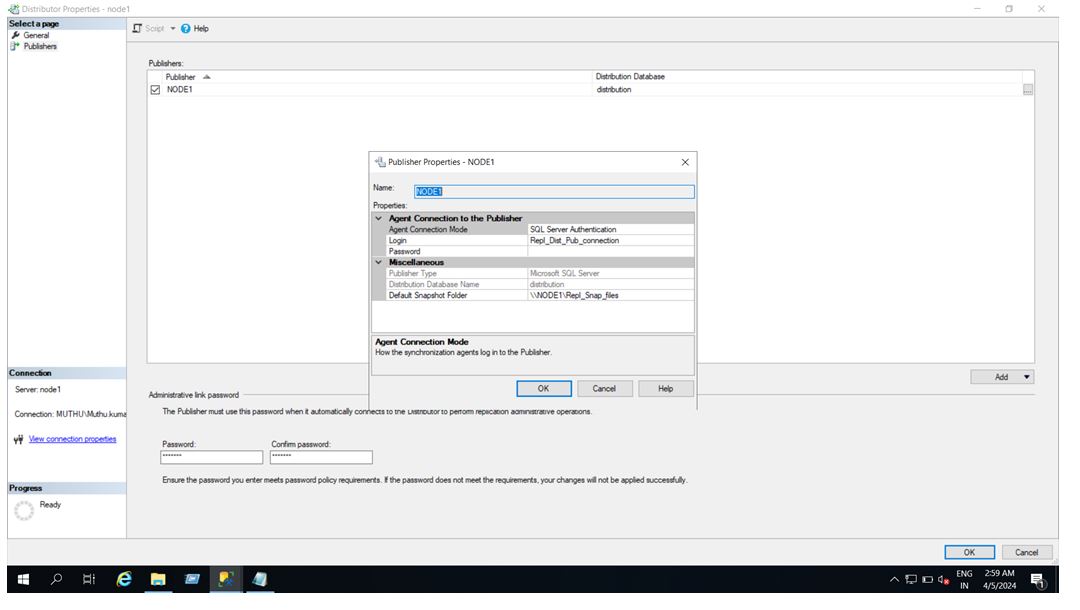The width and height of the screenshot is (1080, 610).
Task: Click OK in Publisher Properties dialog
Action: (x=543, y=389)
